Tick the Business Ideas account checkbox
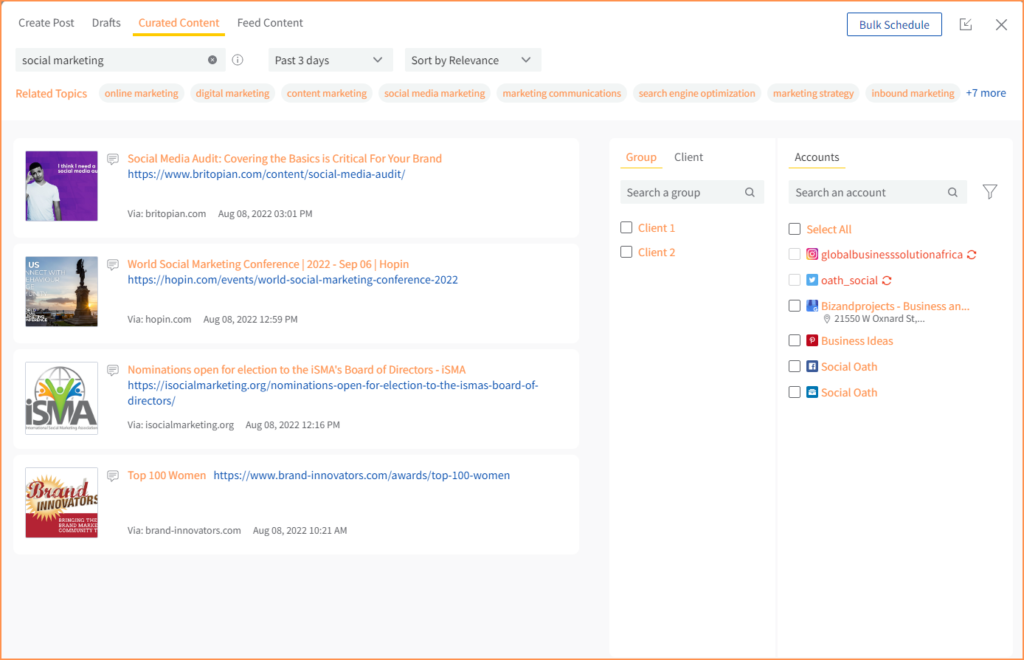This screenshot has width=1024, height=660. click(794, 340)
